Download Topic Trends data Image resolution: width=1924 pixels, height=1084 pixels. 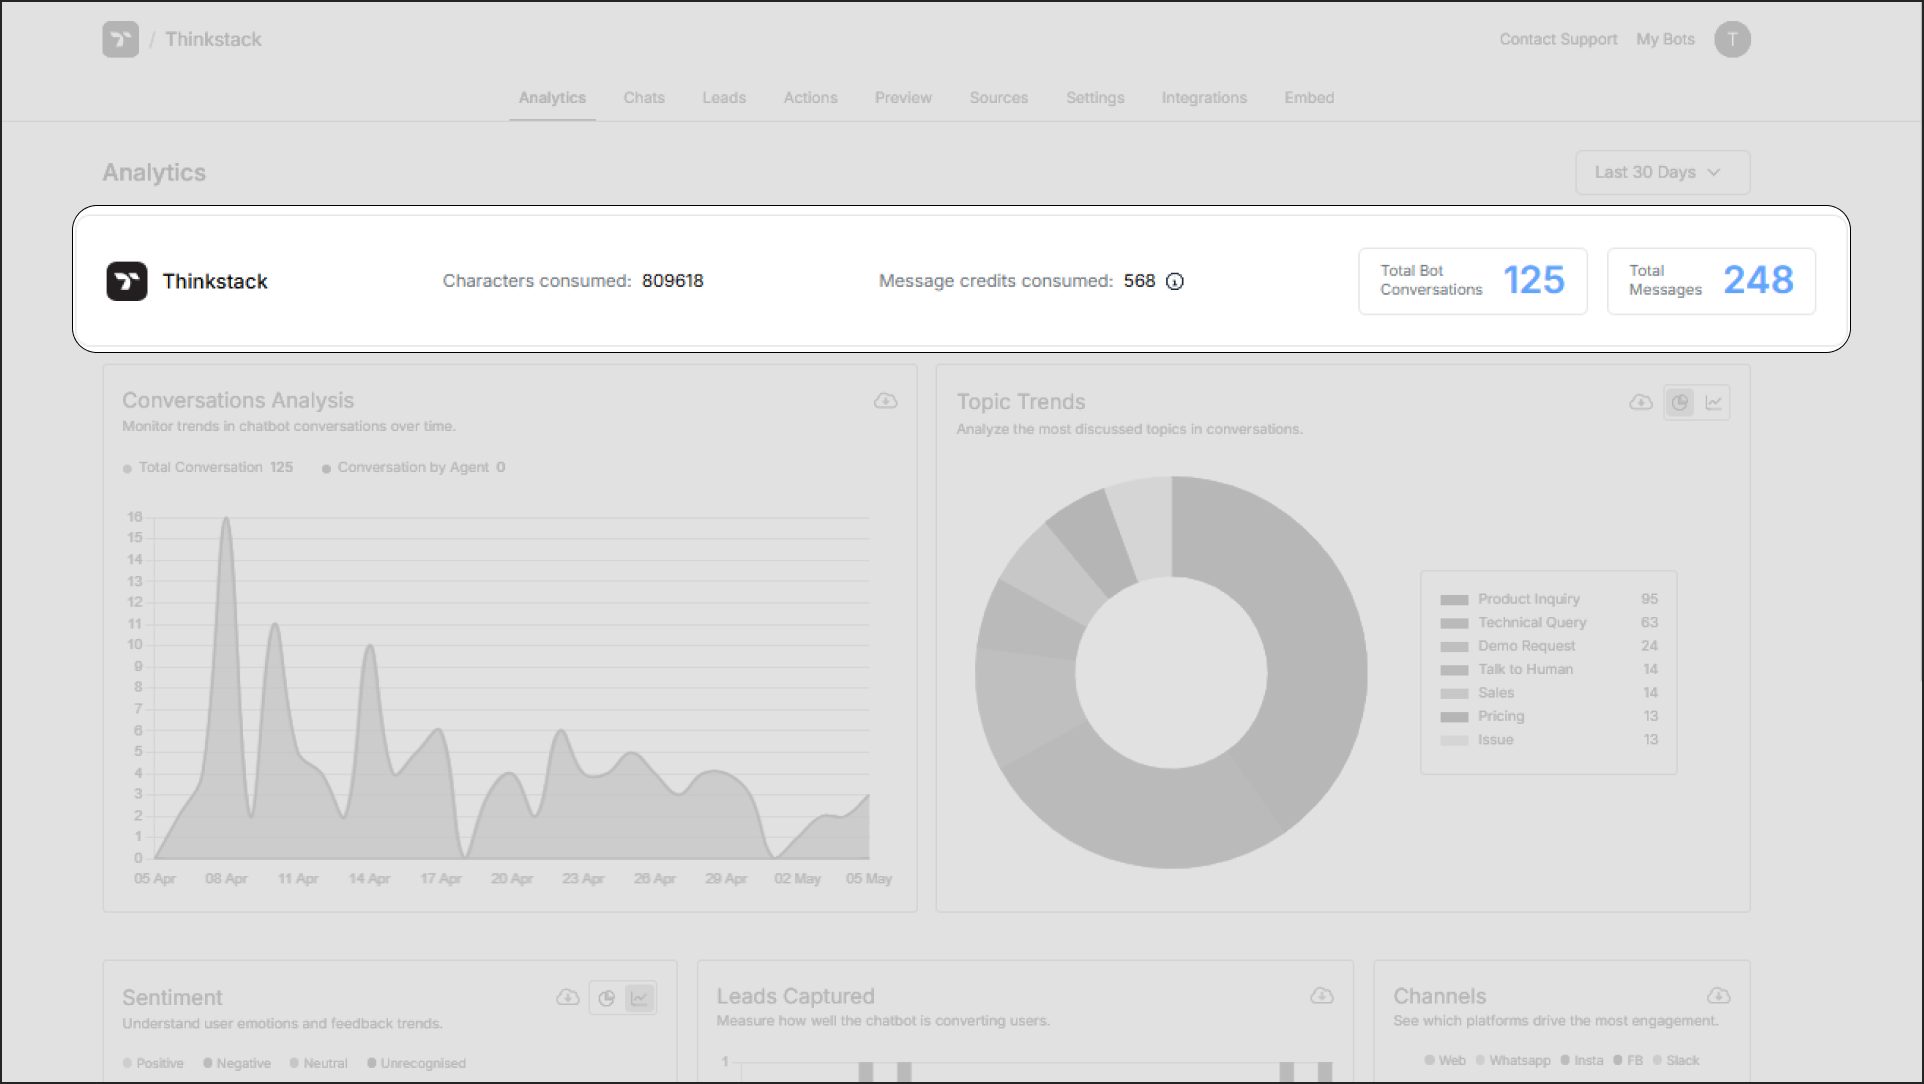1641,402
